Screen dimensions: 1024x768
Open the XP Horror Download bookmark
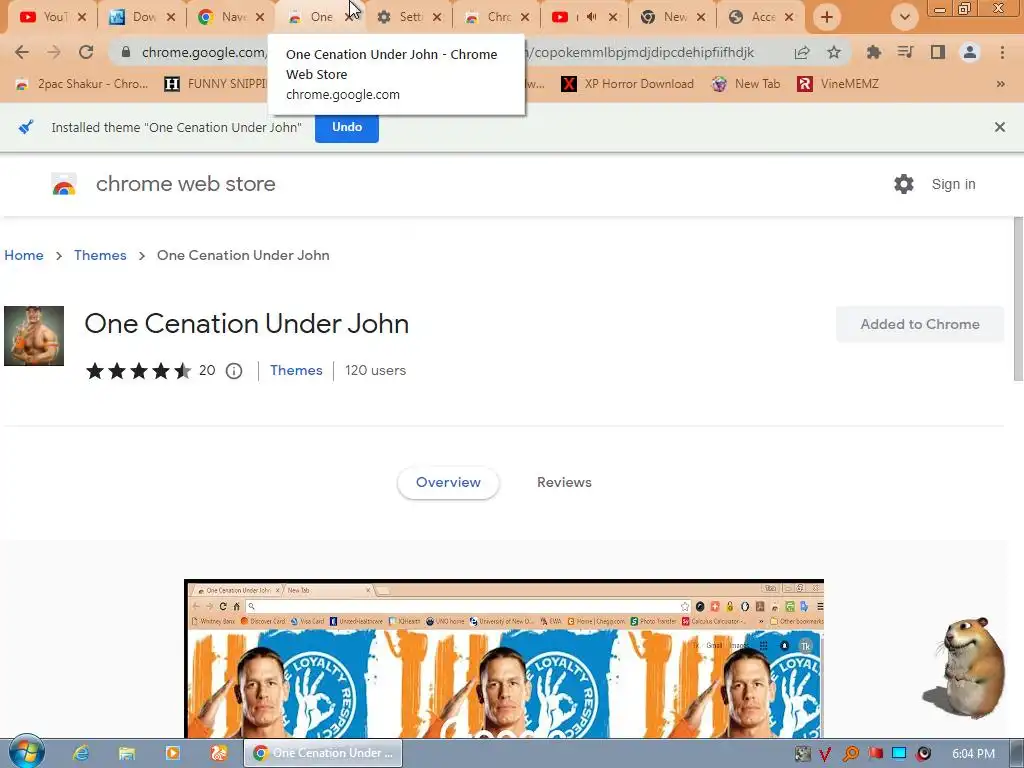point(628,84)
